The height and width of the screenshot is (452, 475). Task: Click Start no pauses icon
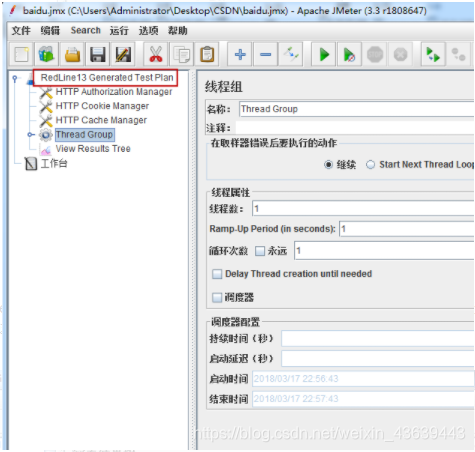pos(349,54)
